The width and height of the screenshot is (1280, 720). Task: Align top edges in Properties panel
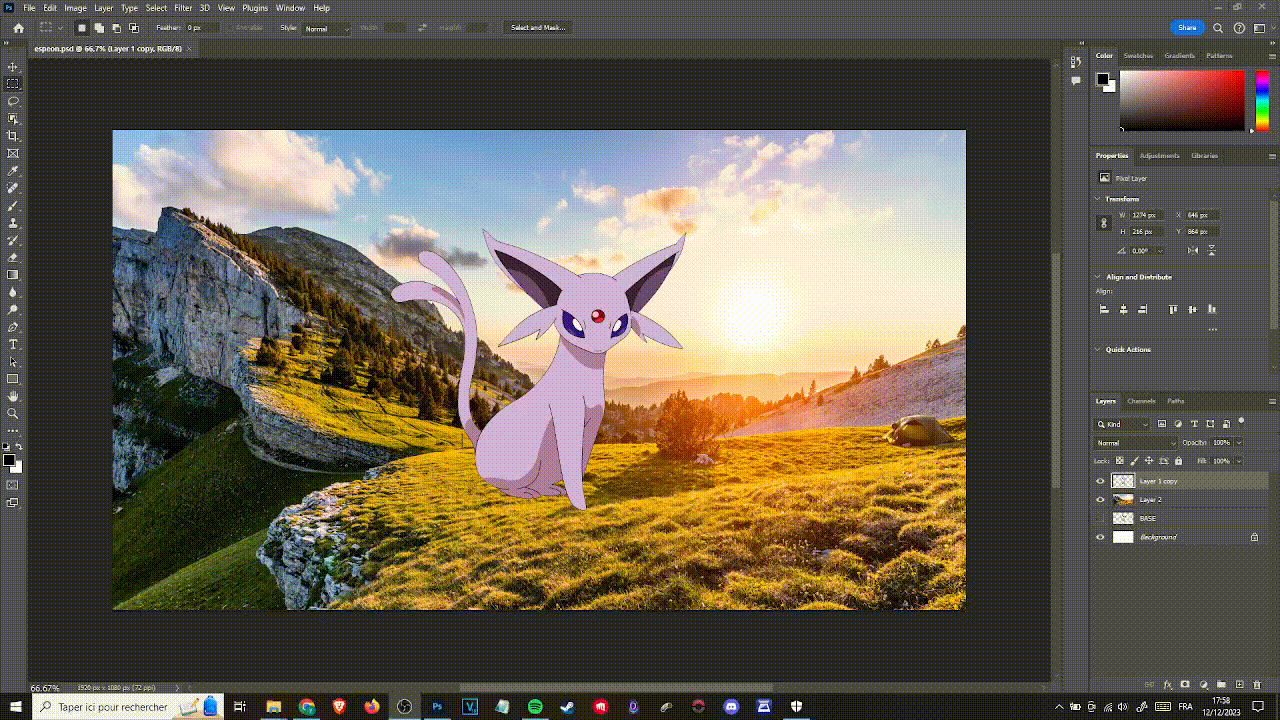[1173, 309]
